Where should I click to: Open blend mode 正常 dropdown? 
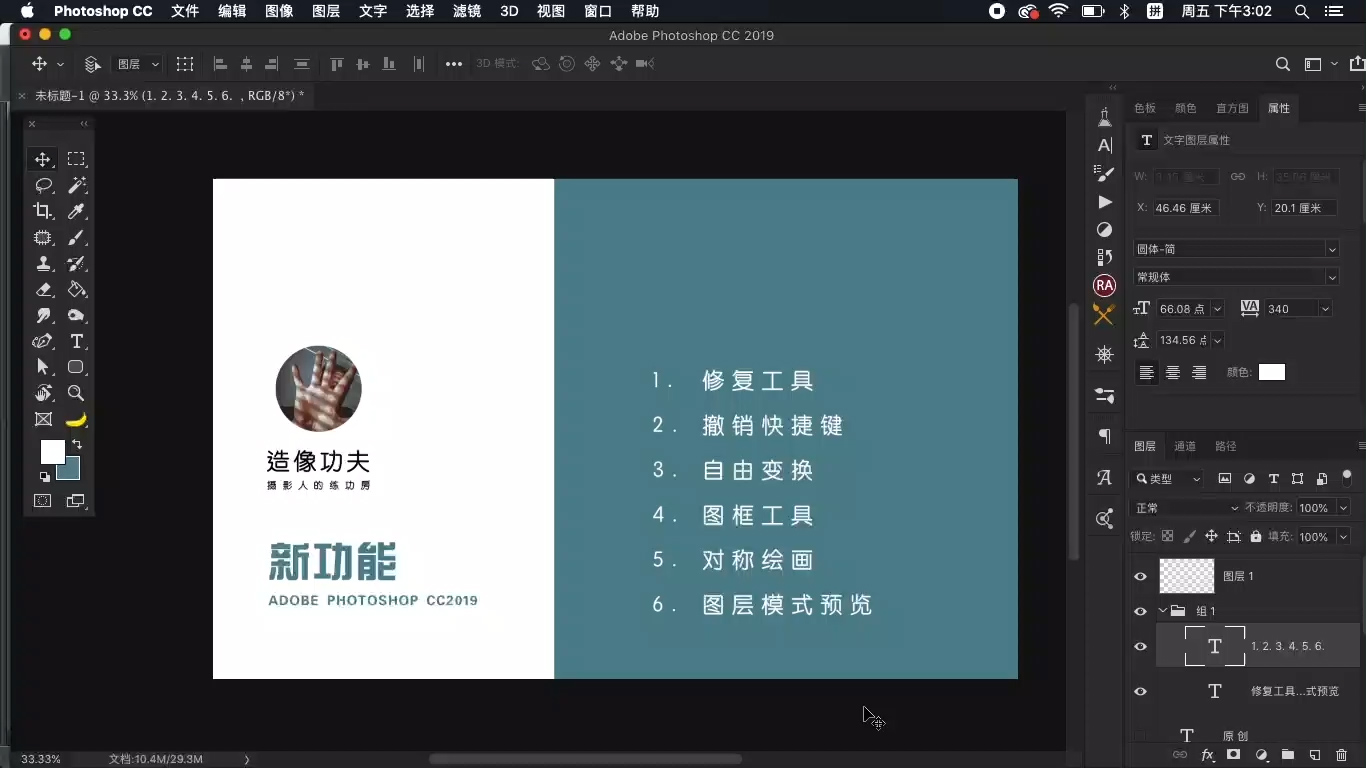point(1187,508)
